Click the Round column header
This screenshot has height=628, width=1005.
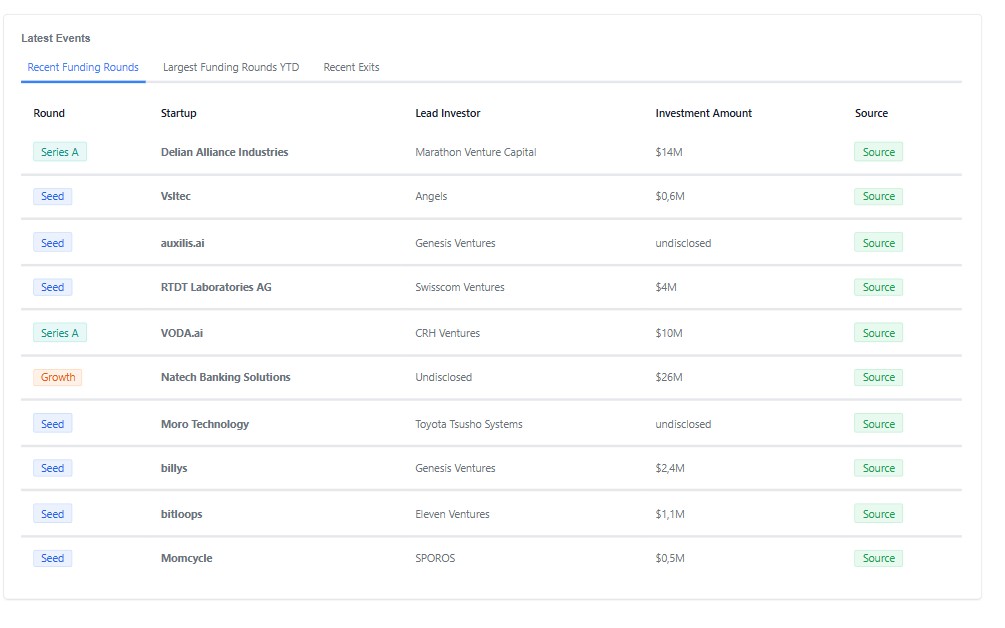[x=49, y=113]
